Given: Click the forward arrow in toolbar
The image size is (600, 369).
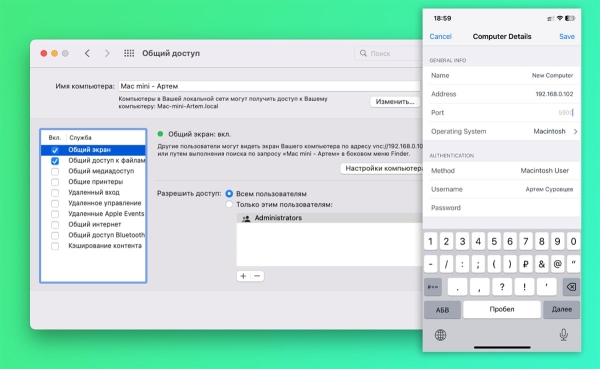Looking at the screenshot, I should click(x=107, y=53).
